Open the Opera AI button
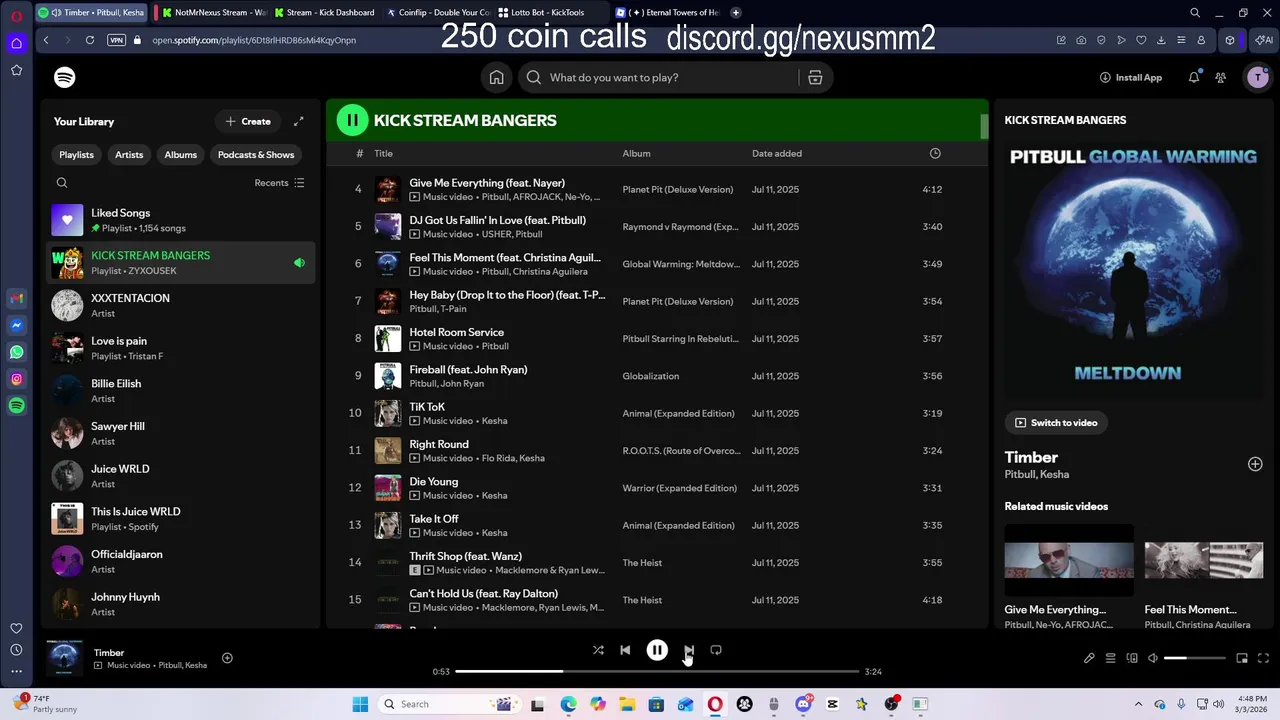Image resolution: width=1280 pixels, height=720 pixels. pos(1265,40)
